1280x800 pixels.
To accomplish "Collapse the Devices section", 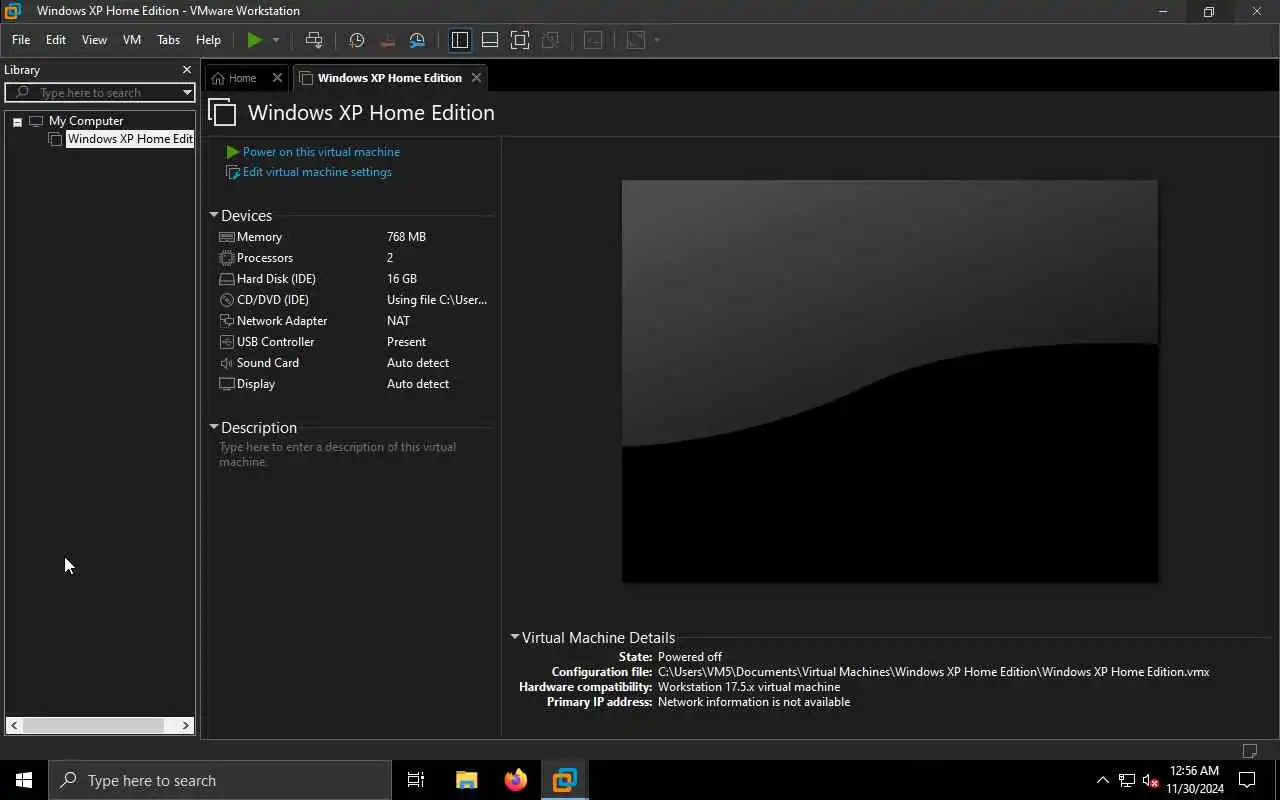I will (214, 215).
